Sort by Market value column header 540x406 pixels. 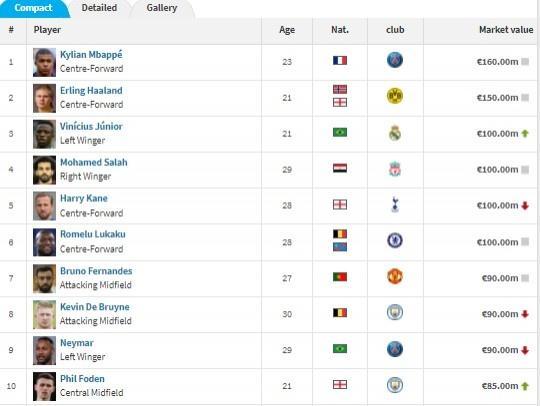click(x=506, y=30)
